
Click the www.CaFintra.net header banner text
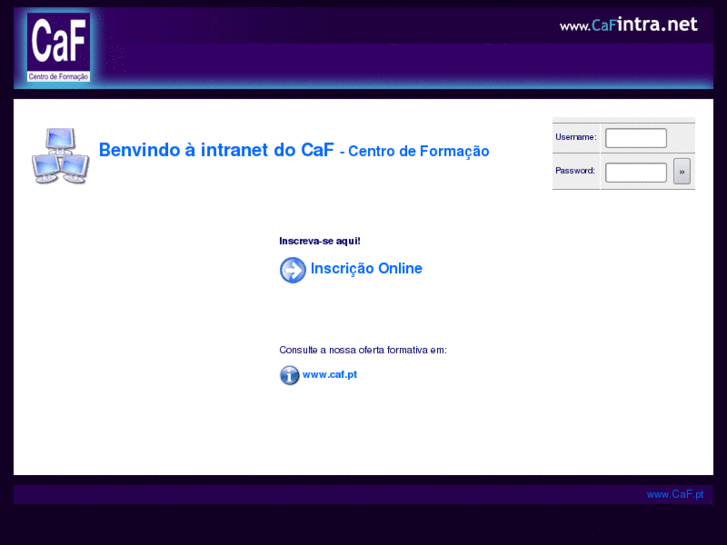[x=628, y=25]
